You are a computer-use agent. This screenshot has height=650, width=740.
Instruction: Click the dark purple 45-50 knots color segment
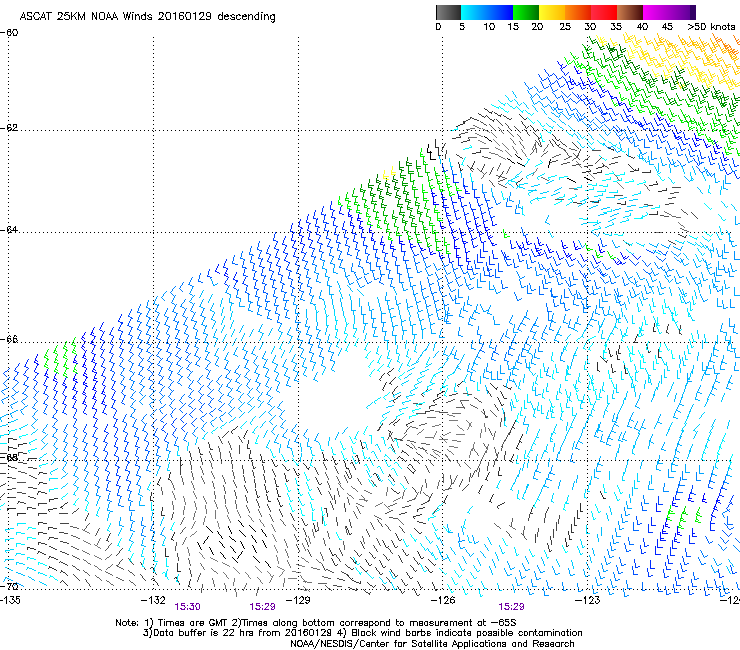point(682,12)
